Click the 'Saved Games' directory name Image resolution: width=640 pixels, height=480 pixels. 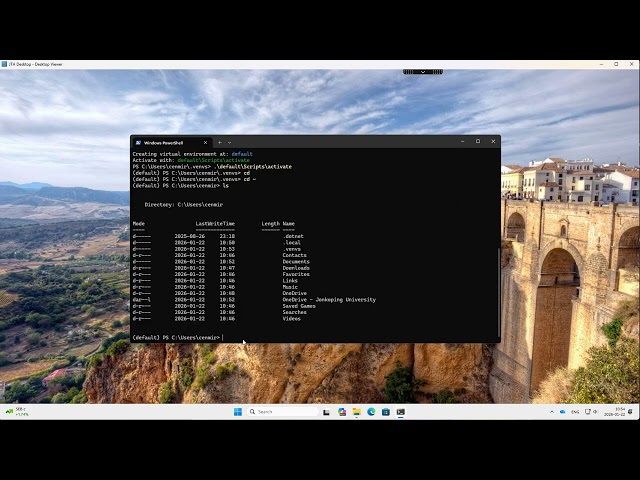coord(299,306)
